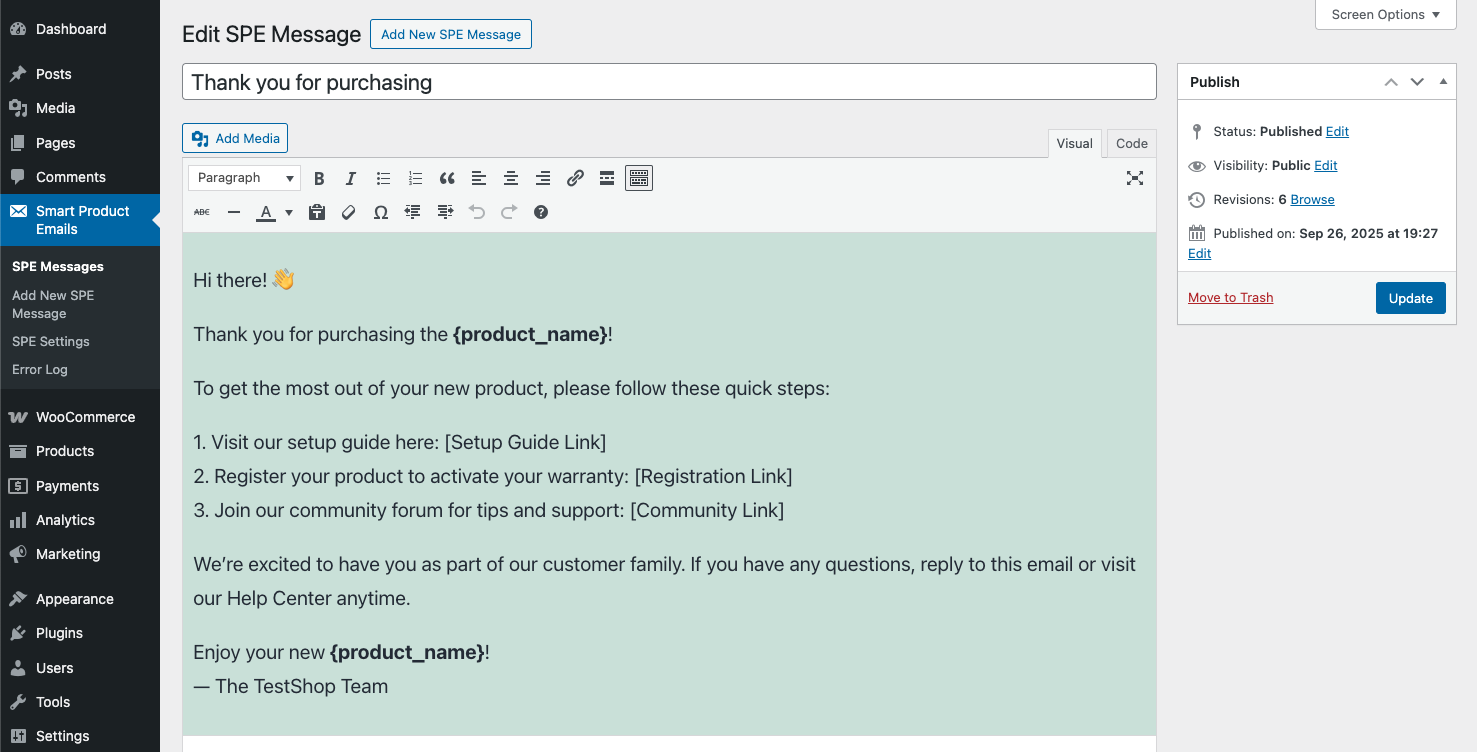Toggle the toolbar kitchen sink button
Screen dimensions: 1477x752
pyautogui.click(x=639, y=178)
